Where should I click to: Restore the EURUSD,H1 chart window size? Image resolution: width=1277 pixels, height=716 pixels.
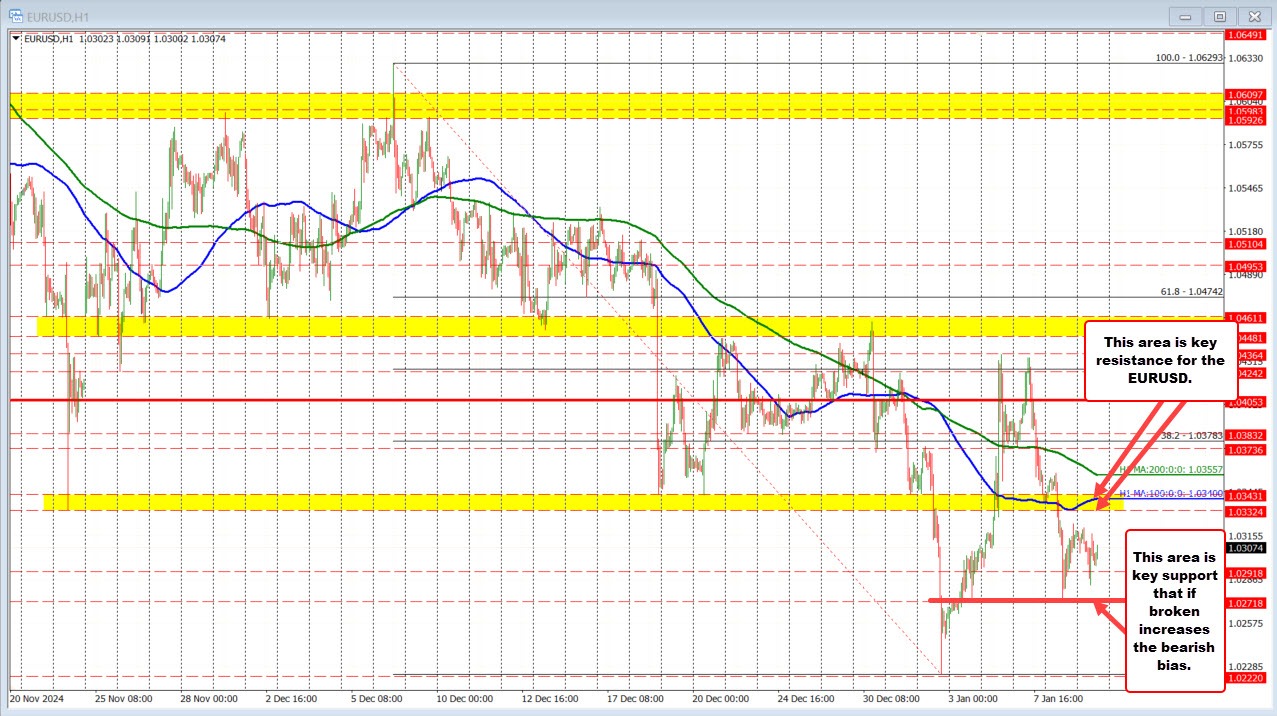1220,15
